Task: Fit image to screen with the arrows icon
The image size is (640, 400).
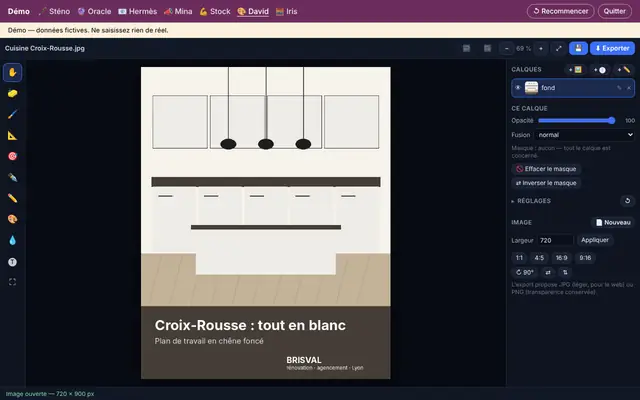Action: pos(558,49)
